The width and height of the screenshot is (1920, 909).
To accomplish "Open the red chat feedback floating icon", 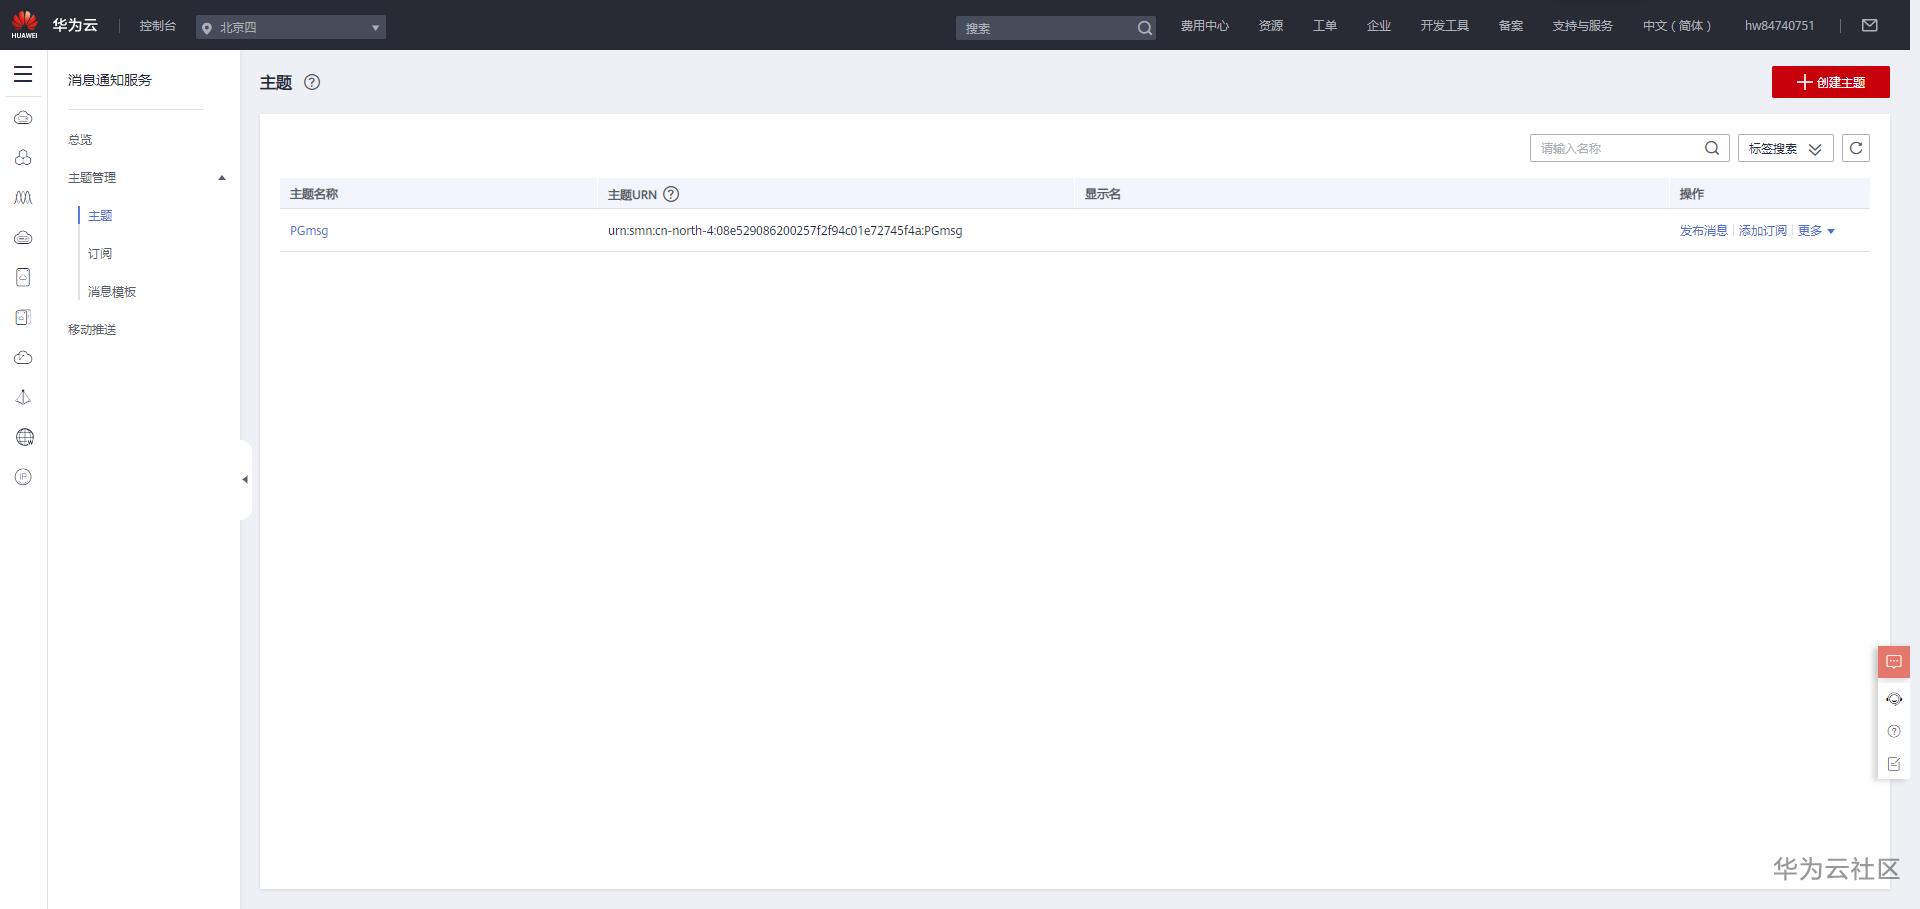I will [x=1894, y=662].
